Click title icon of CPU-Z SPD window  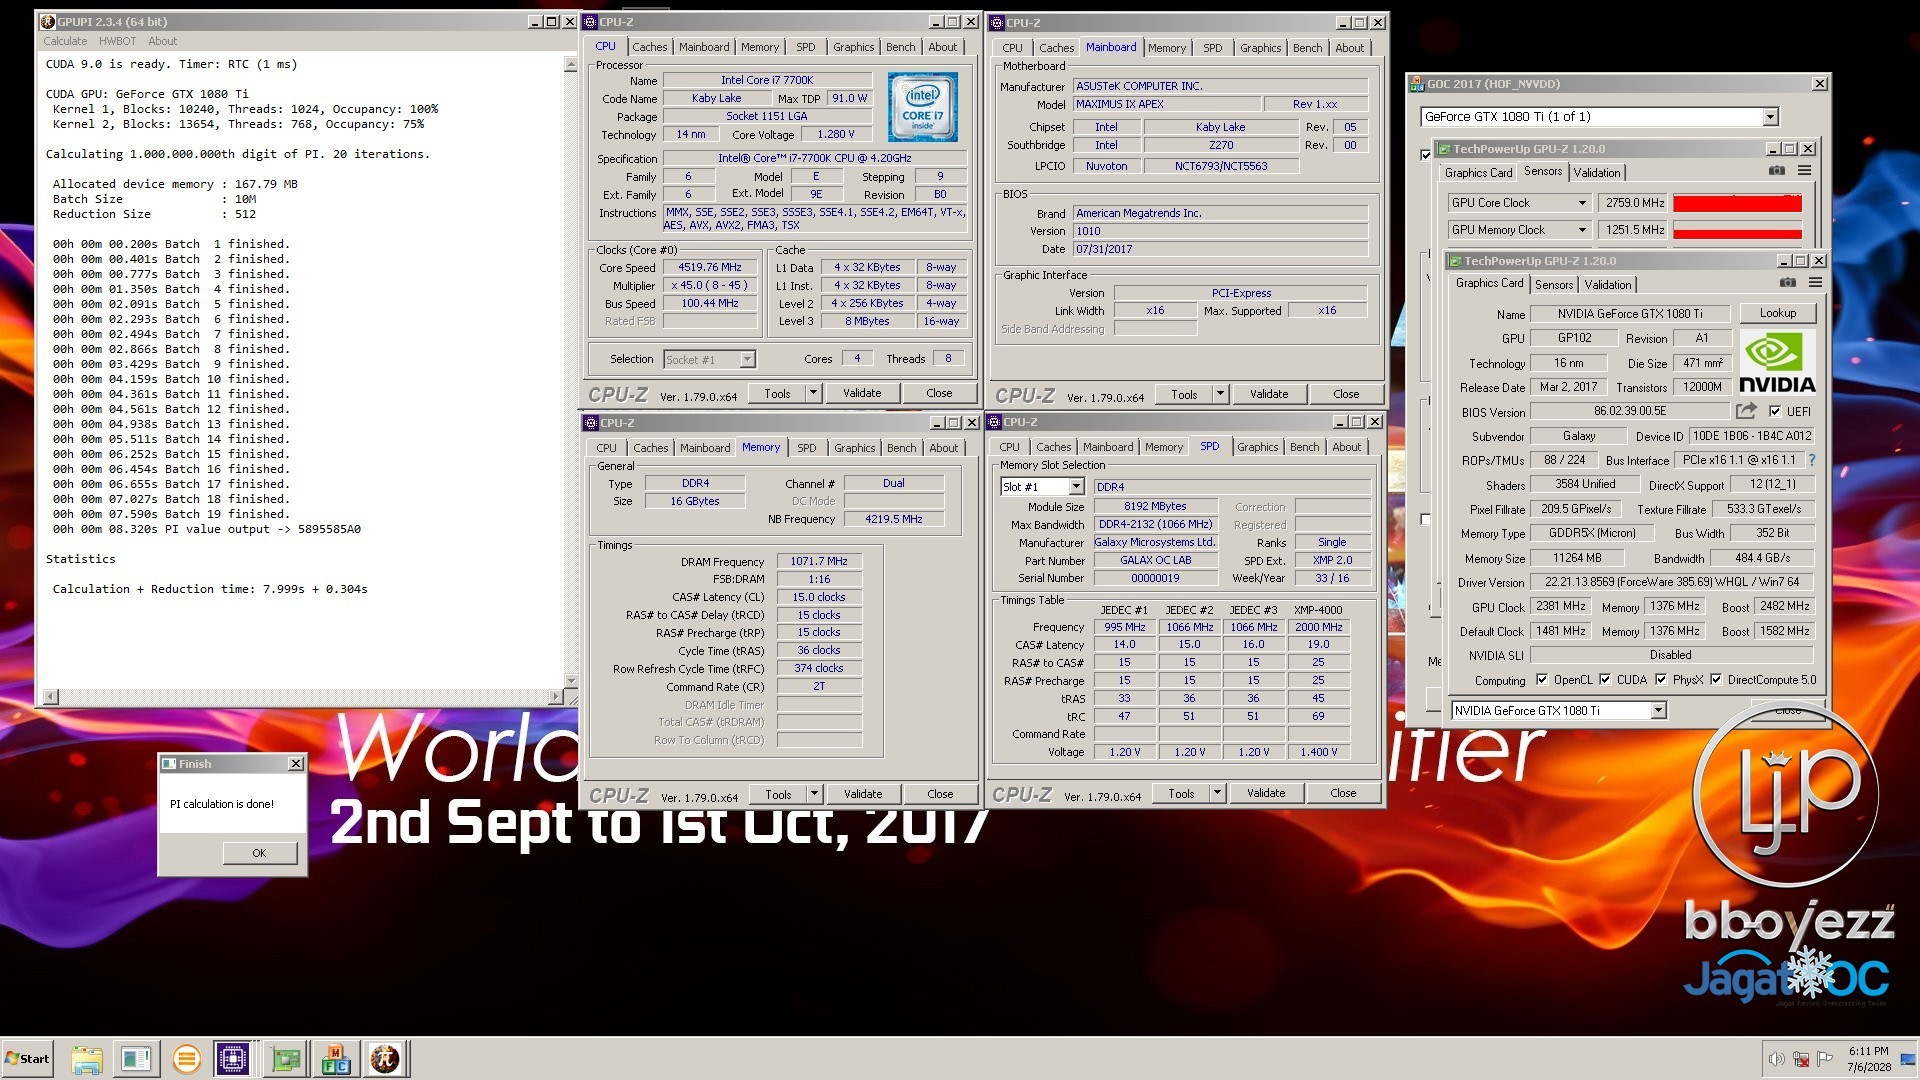(x=995, y=422)
